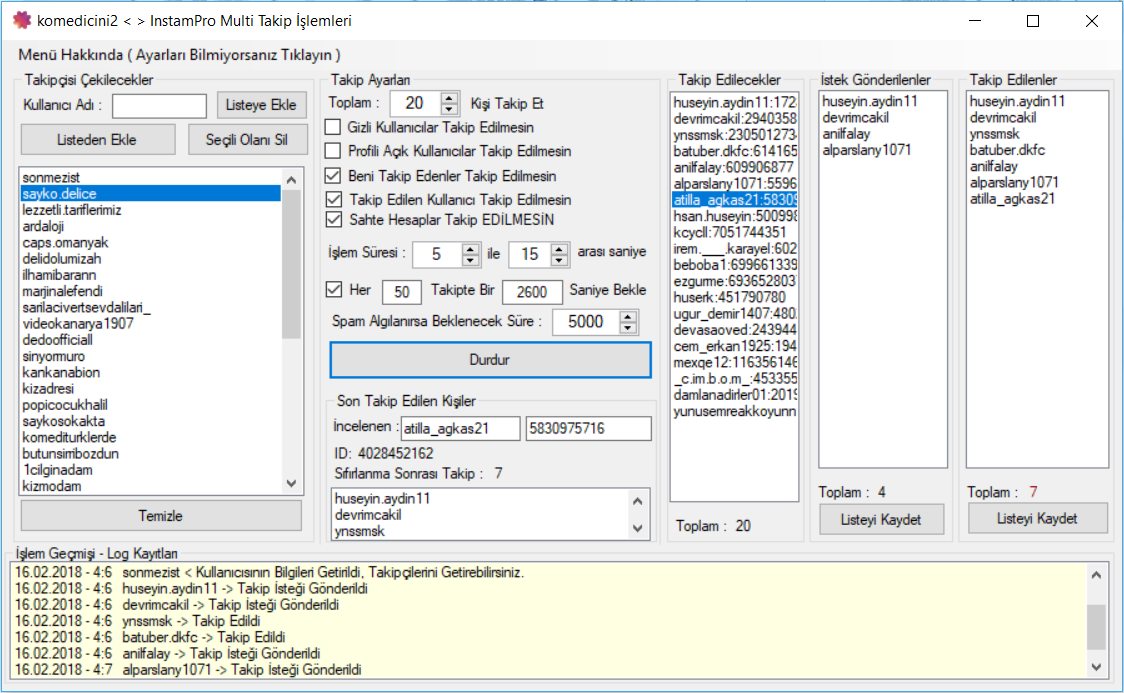Select videokanarya1907 in the user list
The width and height of the screenshot is (1124, 693).
coord(151,324)
